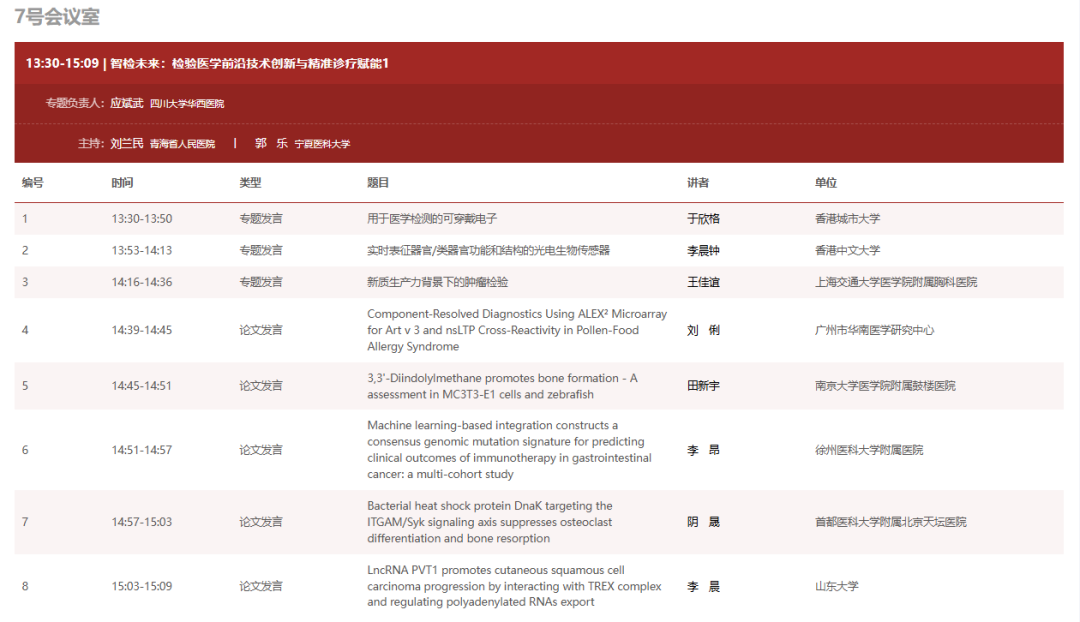Image resolution: width=1080 pixels, height=622 pixels.
Task: Click institution 首都医科大学附属北京天坛医院
Action: (891, 522)
